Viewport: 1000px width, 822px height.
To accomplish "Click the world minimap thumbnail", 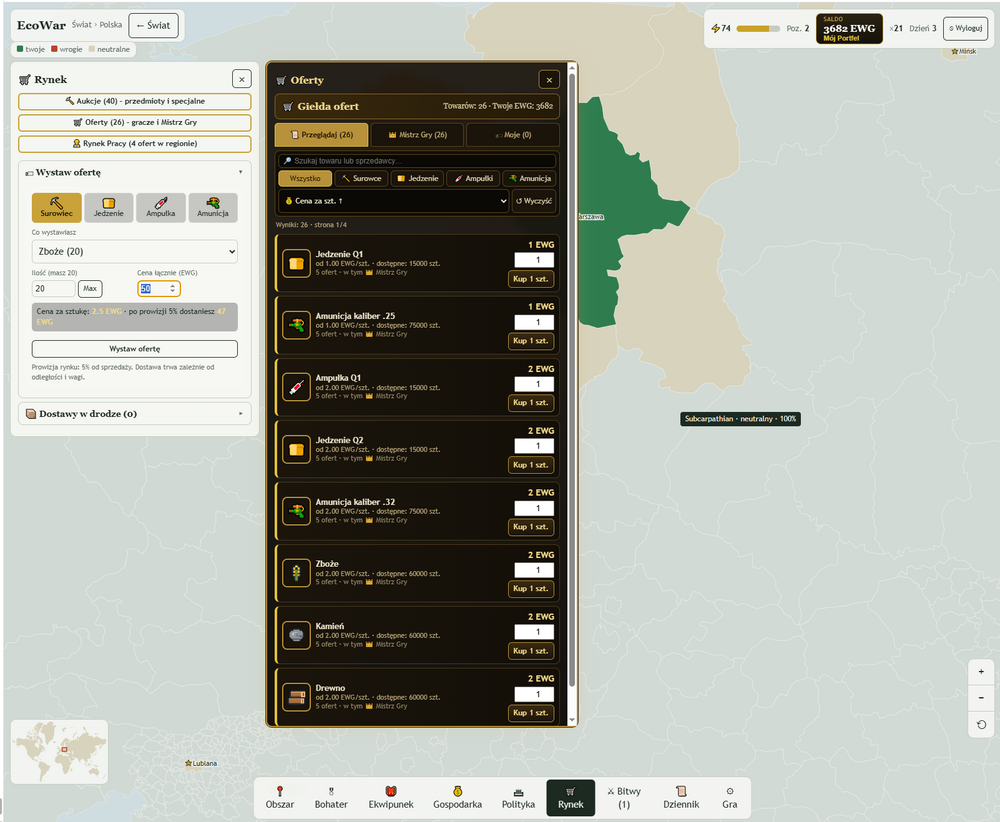I will coord(59,752).
